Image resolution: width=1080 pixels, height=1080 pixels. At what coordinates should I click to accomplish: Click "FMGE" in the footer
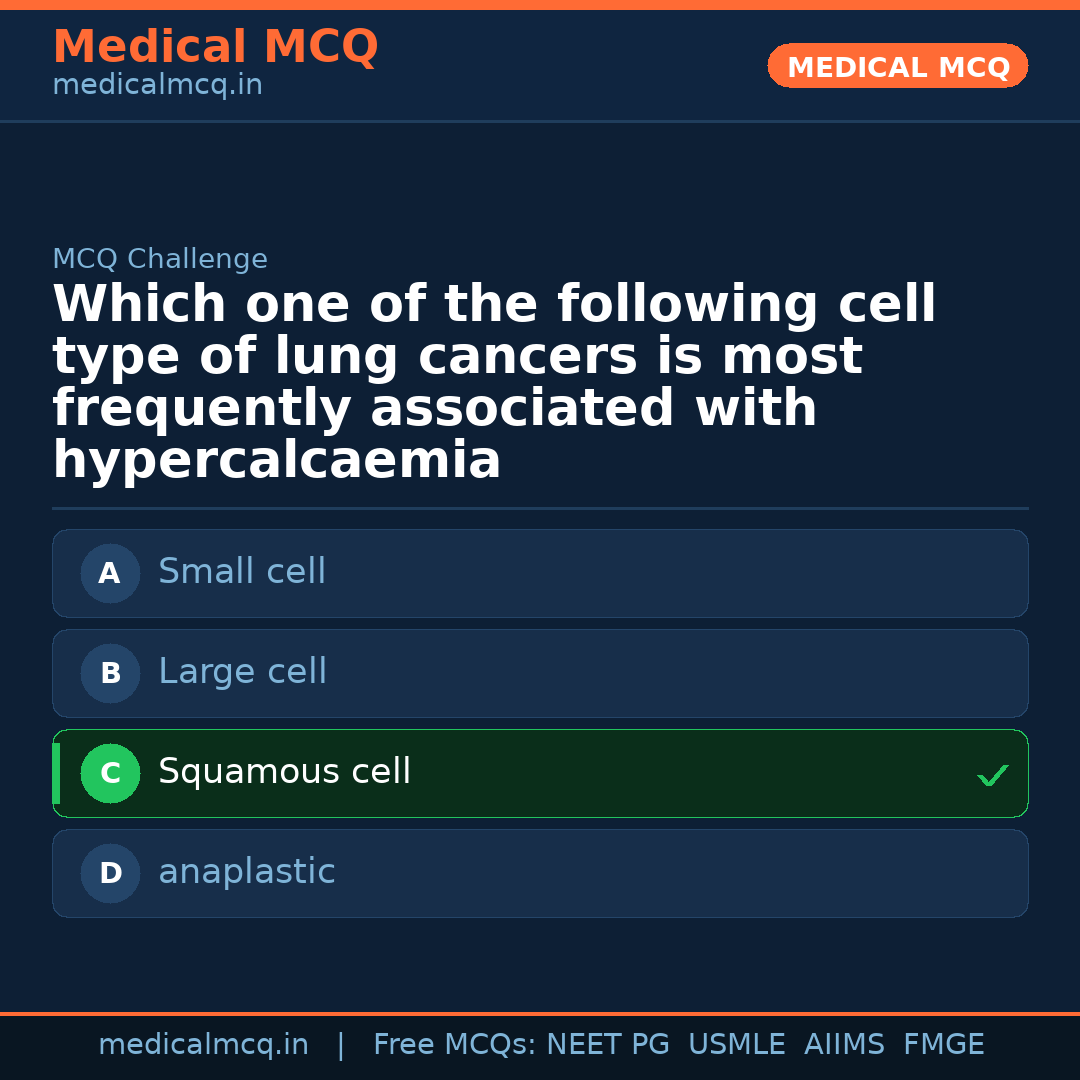(944, 1045)
